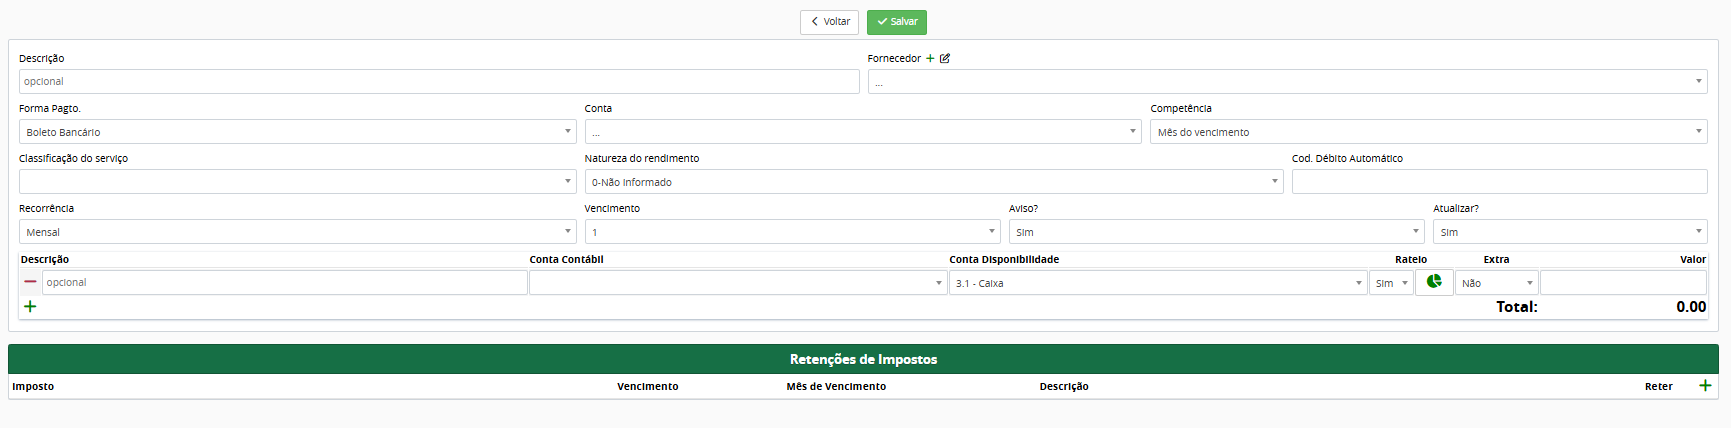Open the Forma Pagto. dropdown
This screenshot has width=1731, height=428.
[297, 132]
